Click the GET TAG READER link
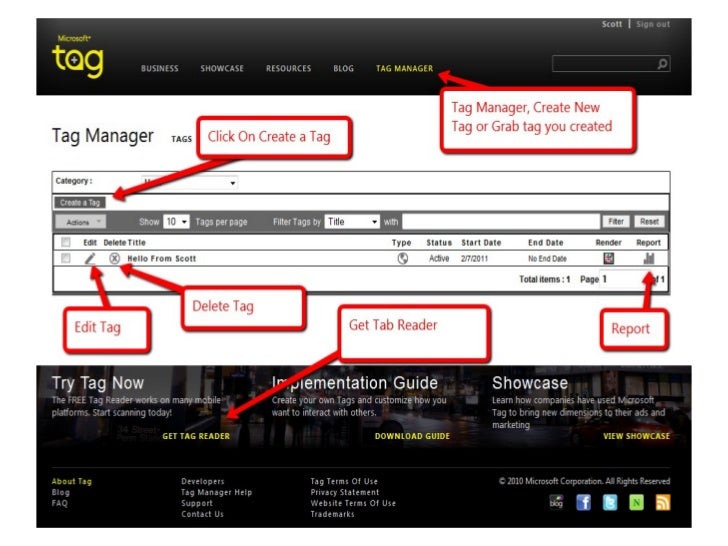This screenshot has width=728, height=546. (x=196, y=436)
